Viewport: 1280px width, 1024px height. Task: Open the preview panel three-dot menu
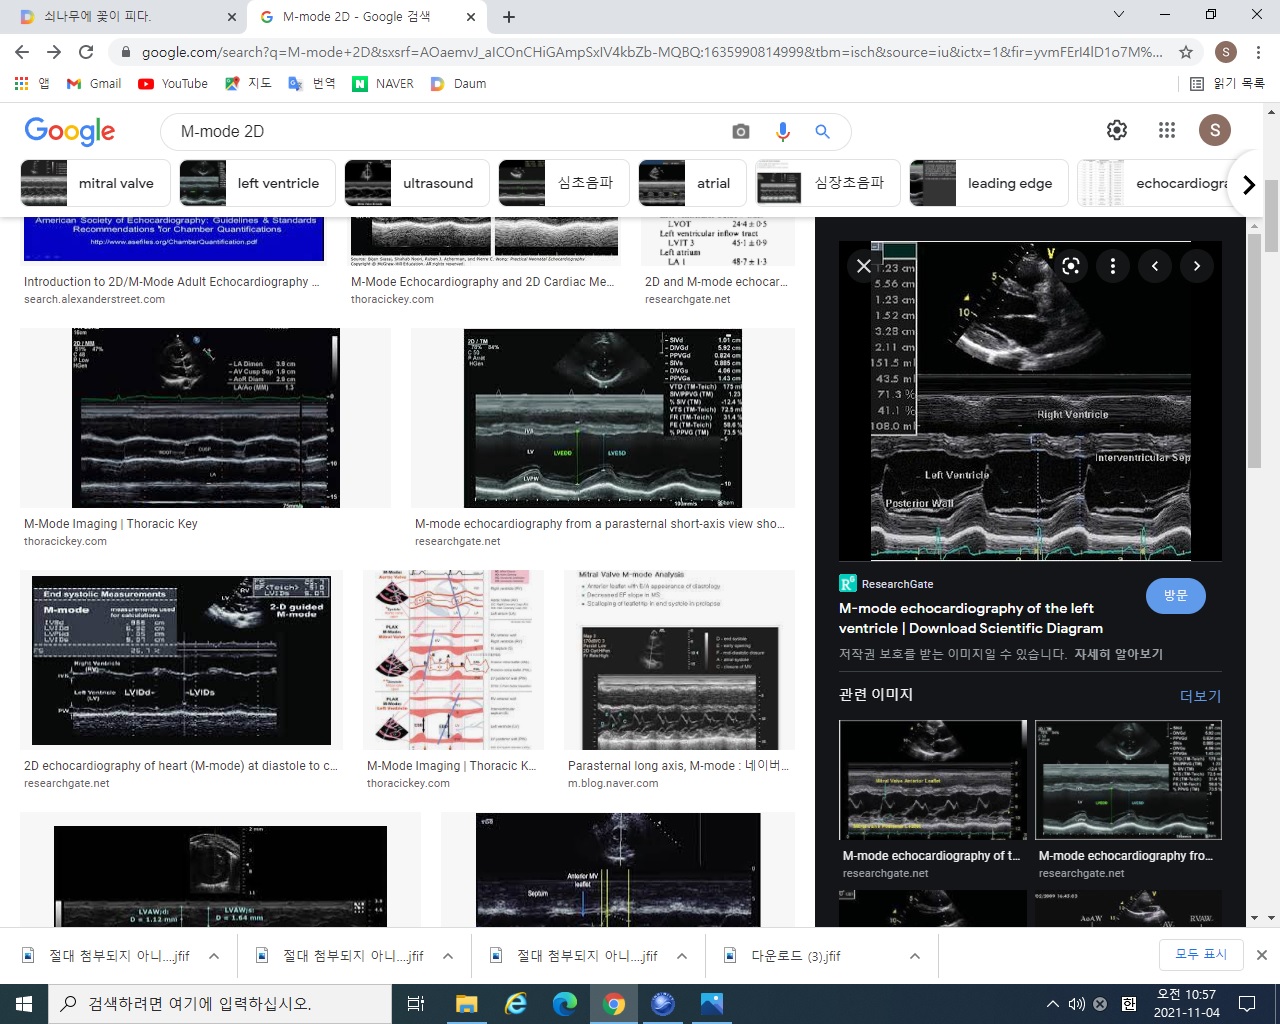[1113, 266]
